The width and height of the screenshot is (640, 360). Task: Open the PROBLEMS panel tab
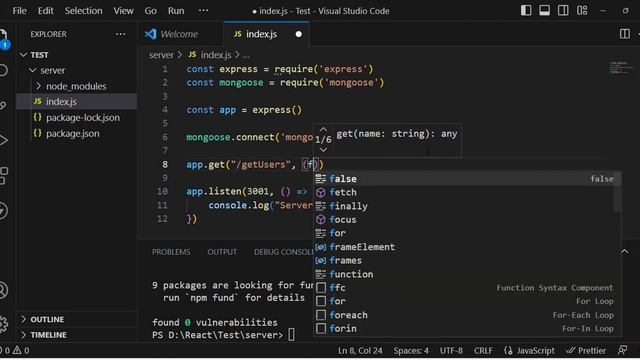tap(171, 252)
